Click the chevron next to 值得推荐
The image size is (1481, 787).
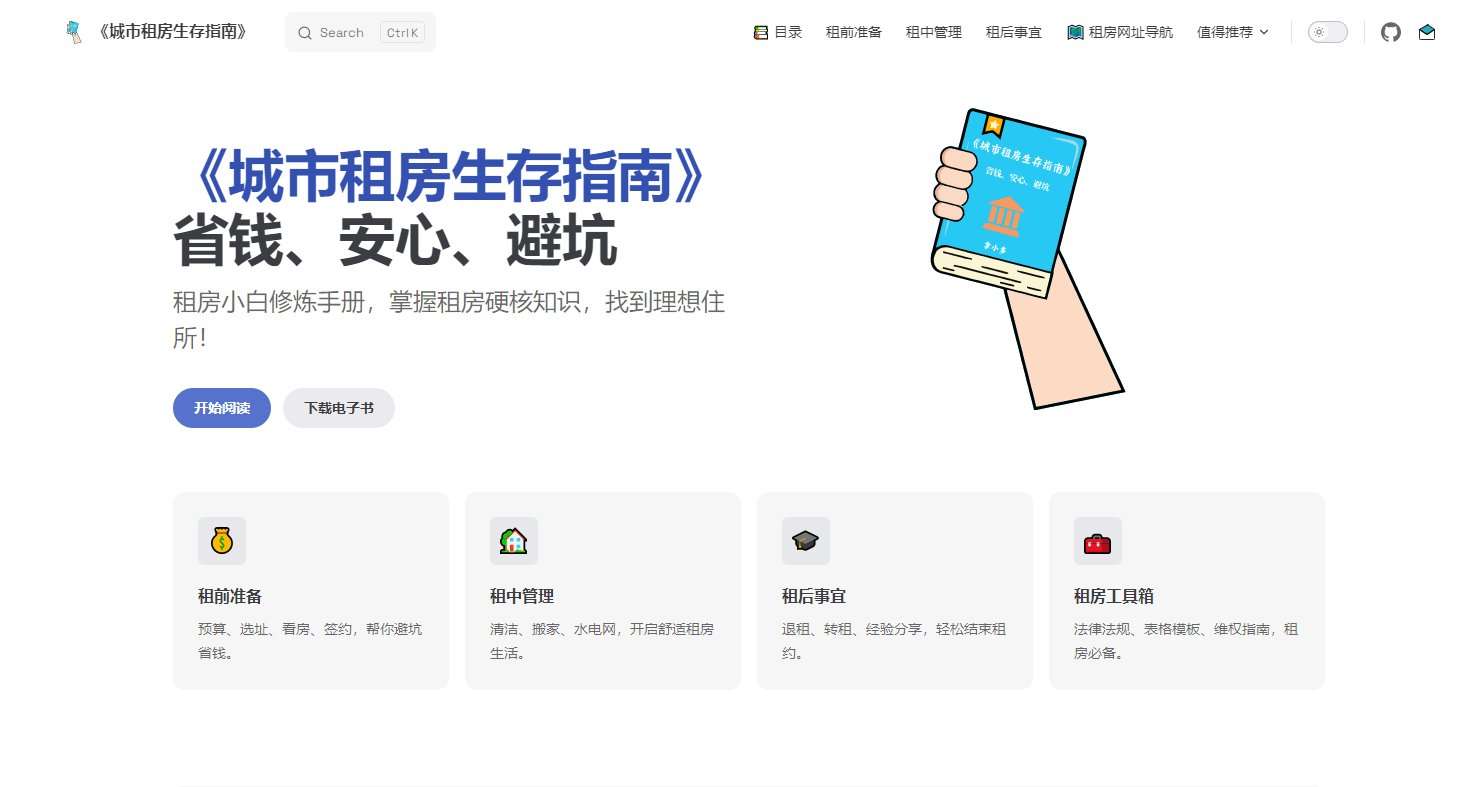[1264, 33]
